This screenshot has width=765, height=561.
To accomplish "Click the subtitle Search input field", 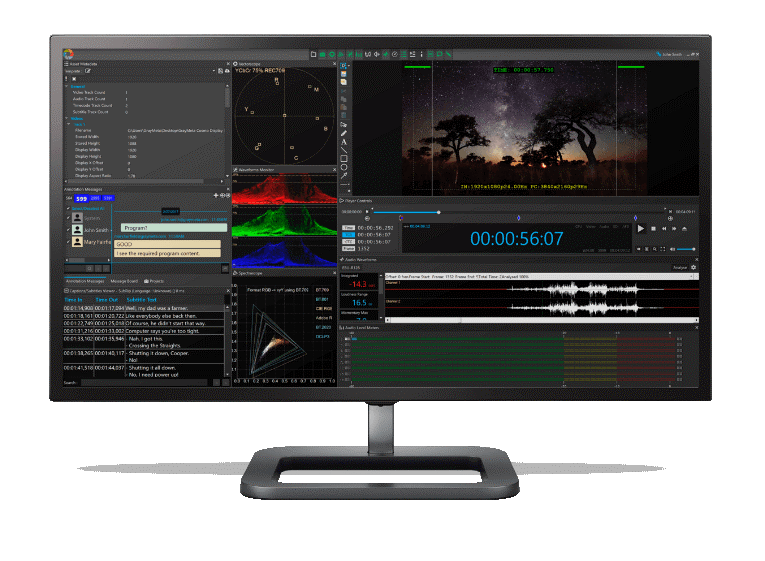I will (x=144, y=382).
